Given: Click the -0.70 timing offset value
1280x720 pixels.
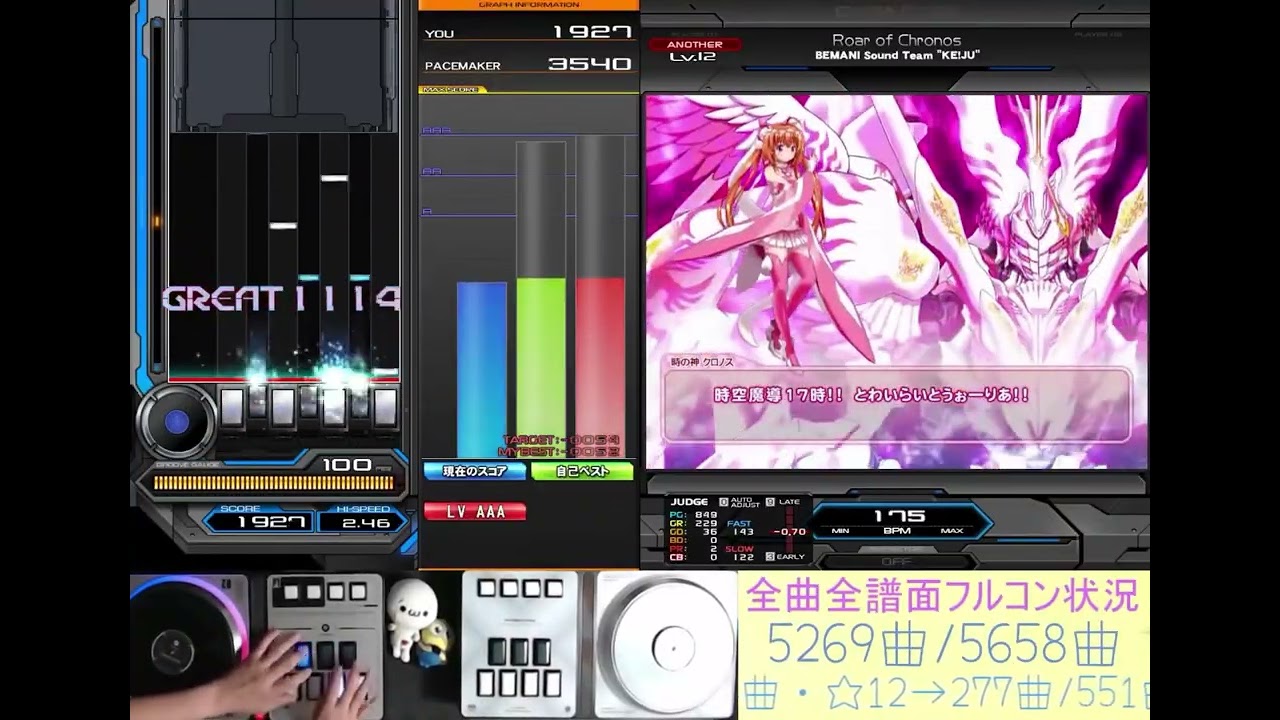Looking at the screenshot, I should coord(791,532).
